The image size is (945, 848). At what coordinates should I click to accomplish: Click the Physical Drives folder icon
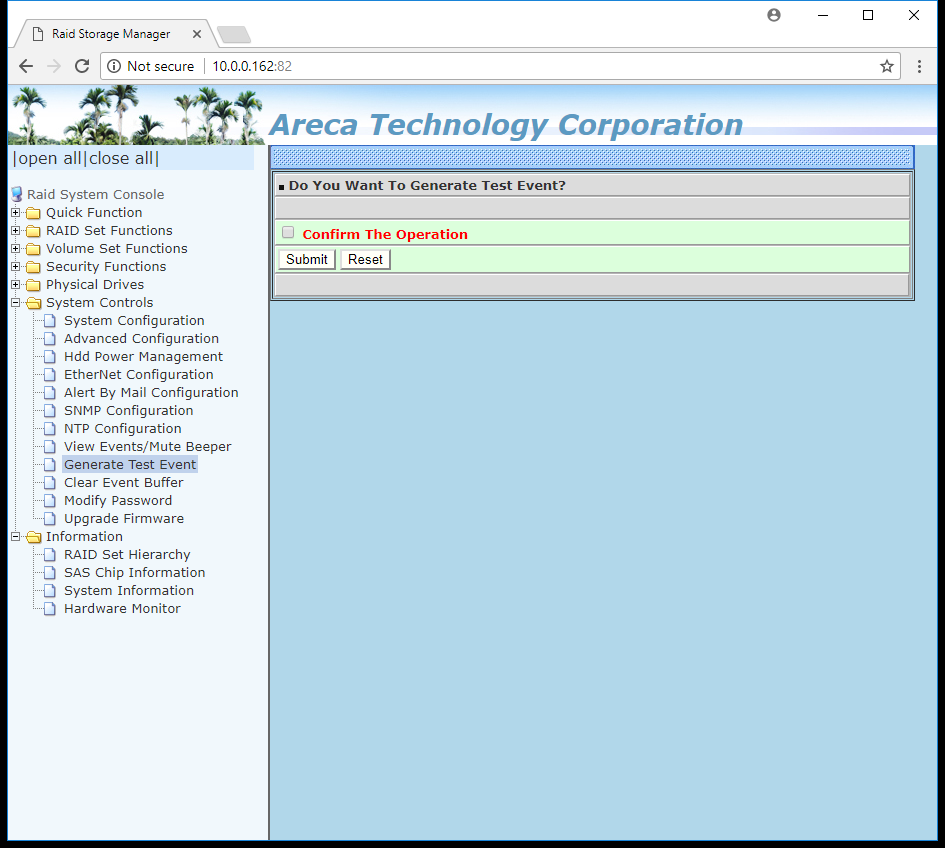[x=34, y=285]
